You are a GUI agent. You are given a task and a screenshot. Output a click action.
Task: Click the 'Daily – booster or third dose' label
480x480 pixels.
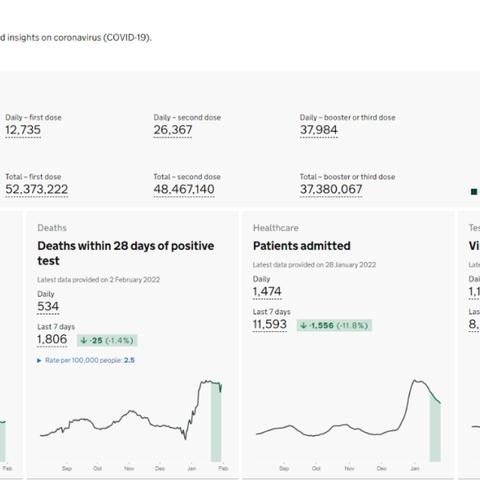(x=347, y=117)
